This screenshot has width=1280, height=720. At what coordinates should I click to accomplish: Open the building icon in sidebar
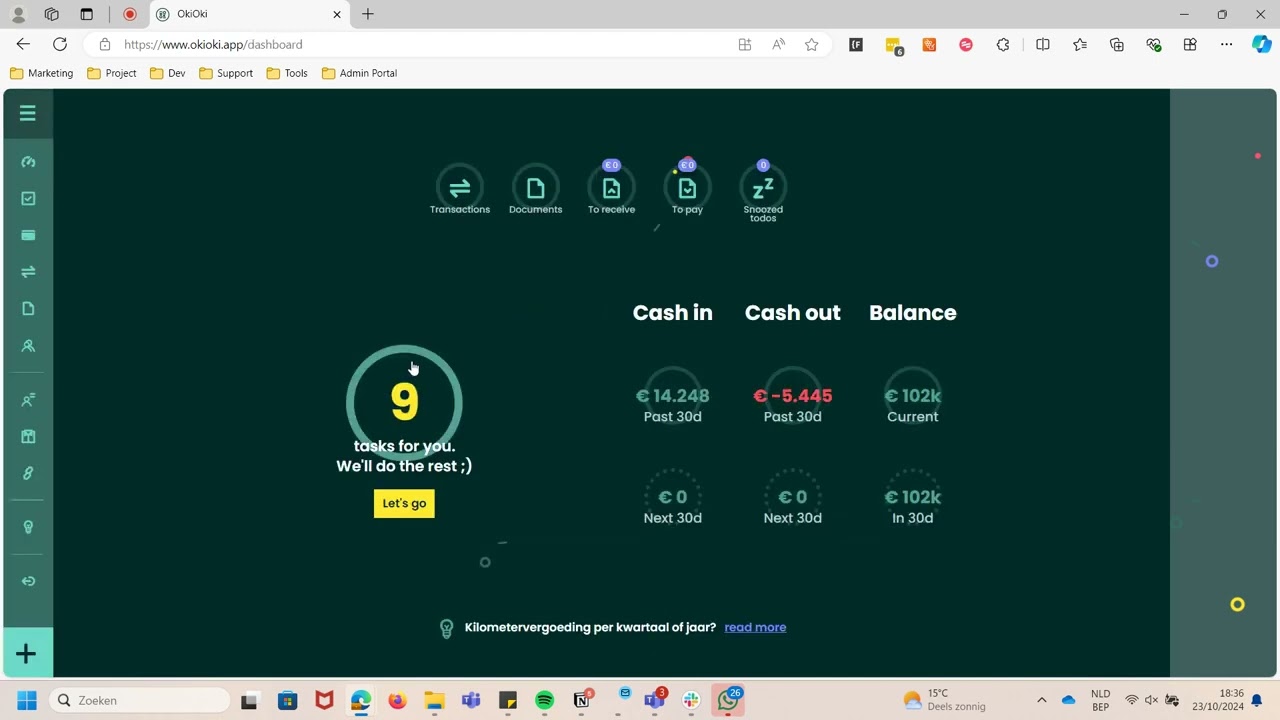click(x=28, y=436)
